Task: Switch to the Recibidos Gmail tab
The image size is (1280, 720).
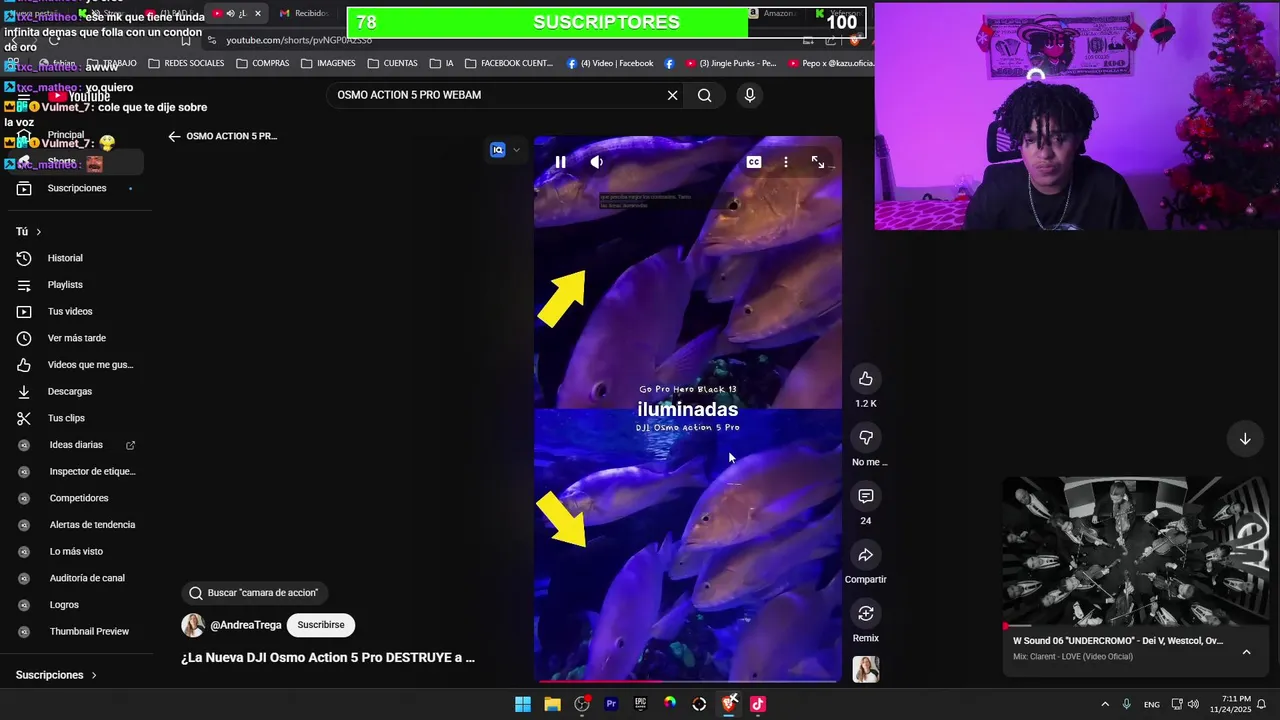Action: 305,13
